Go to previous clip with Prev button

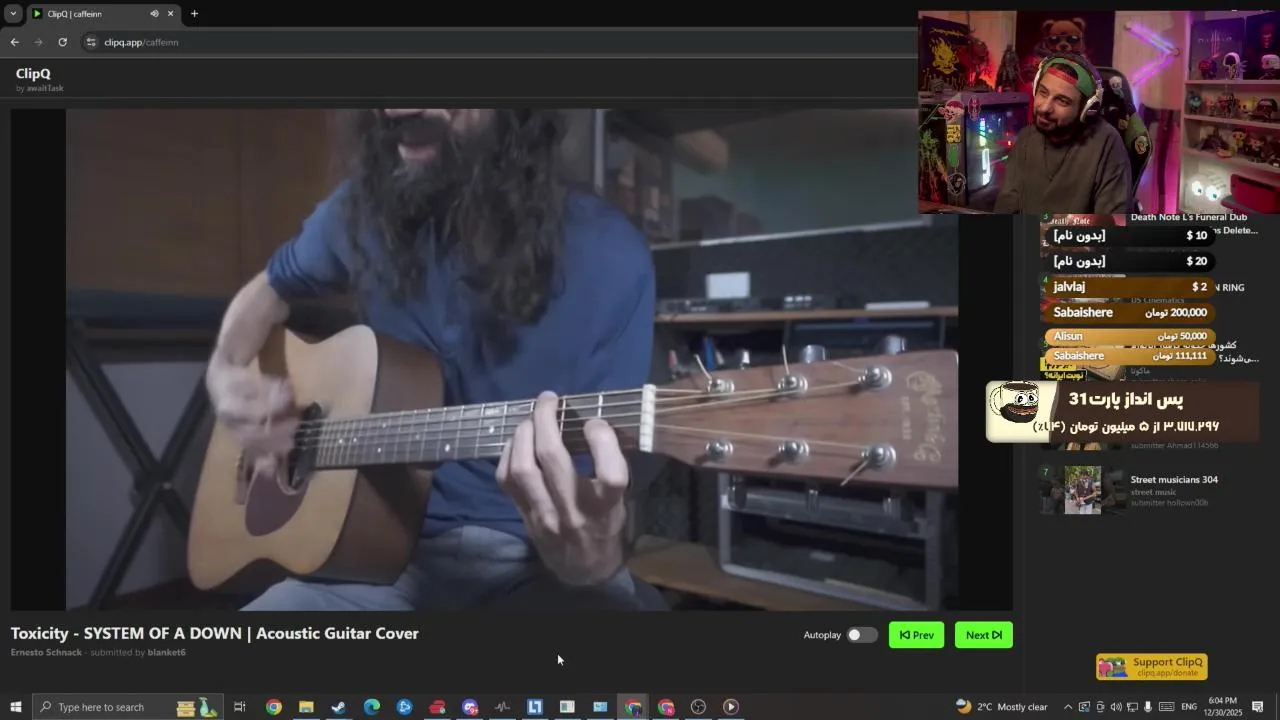916,635
